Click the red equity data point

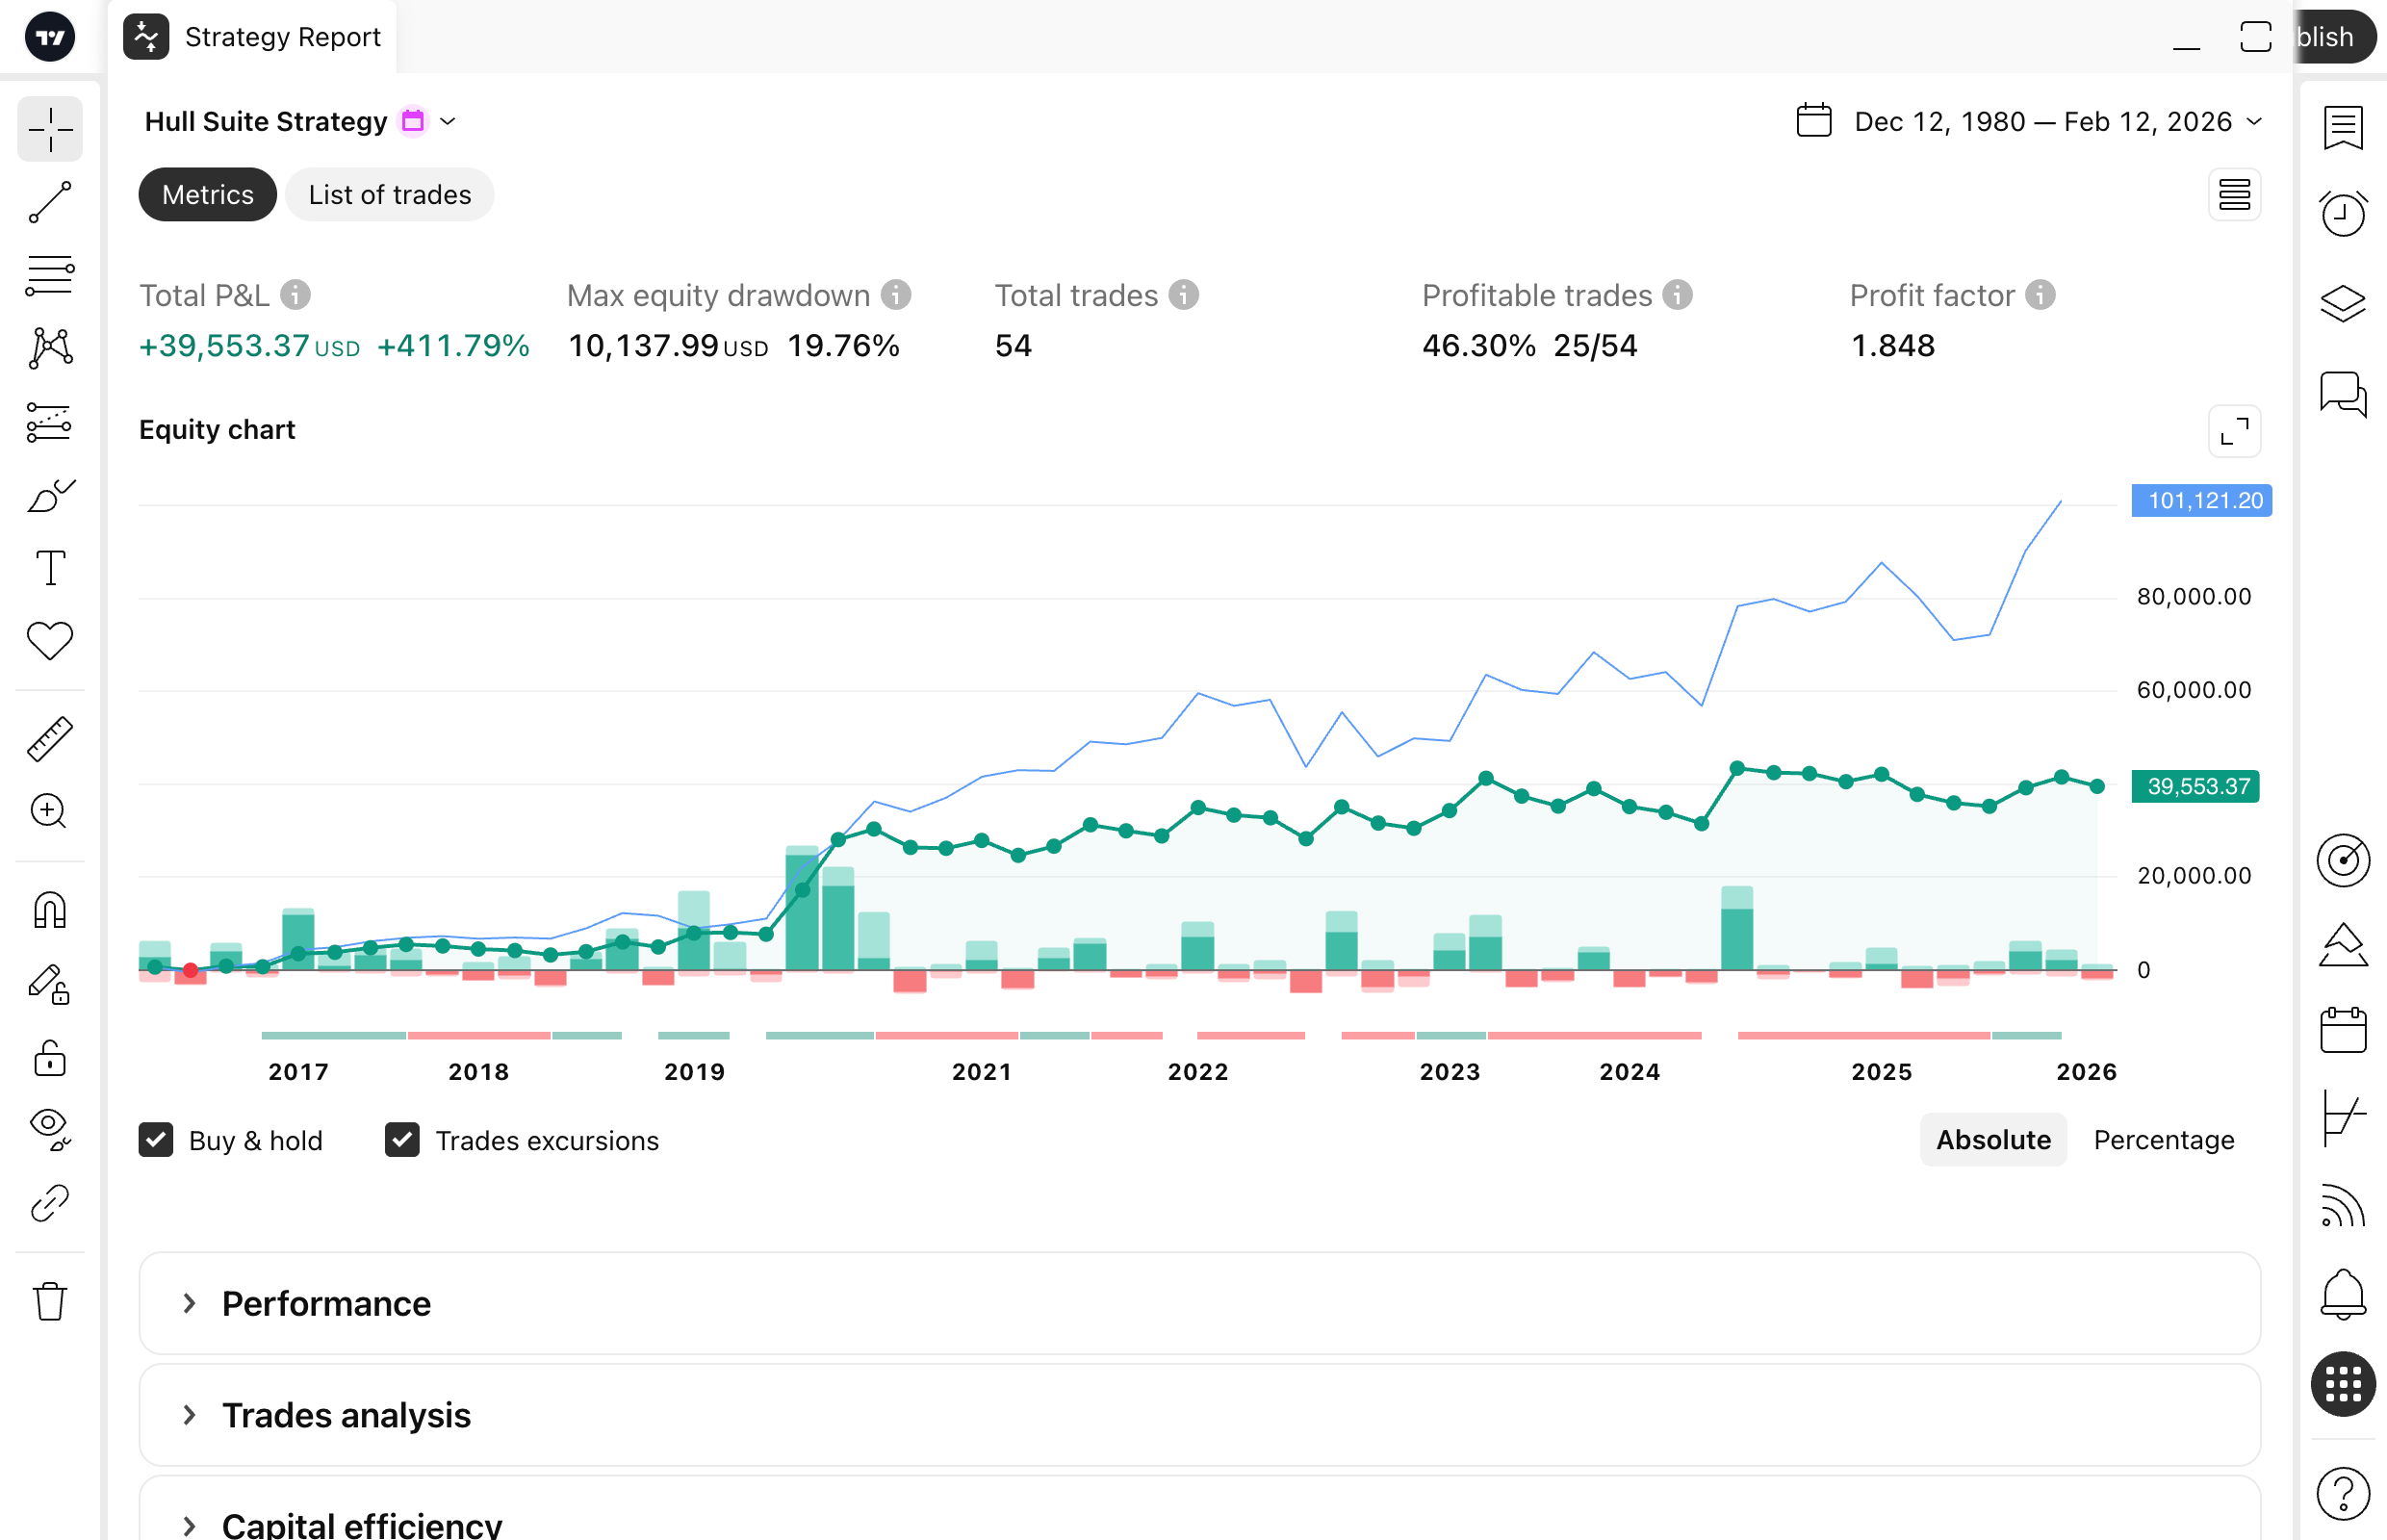coord(190,970)
